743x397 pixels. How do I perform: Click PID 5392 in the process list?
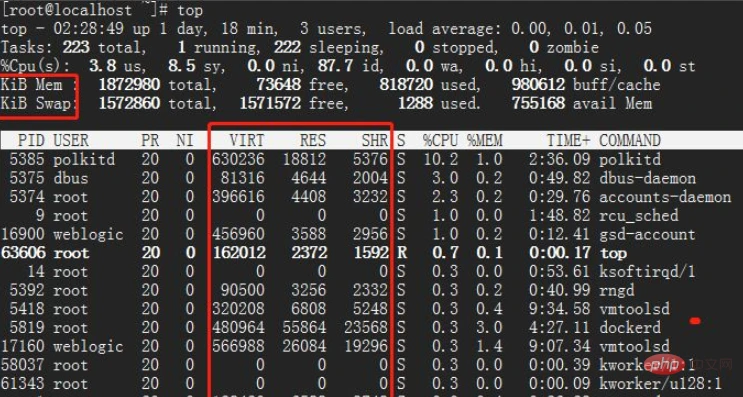pos(27,290)
